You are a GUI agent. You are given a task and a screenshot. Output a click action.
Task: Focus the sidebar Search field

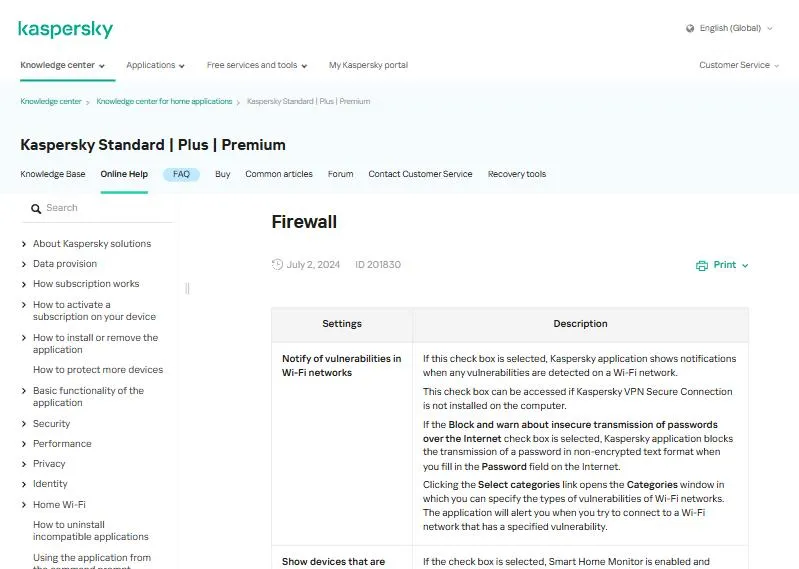pos(97,208)
